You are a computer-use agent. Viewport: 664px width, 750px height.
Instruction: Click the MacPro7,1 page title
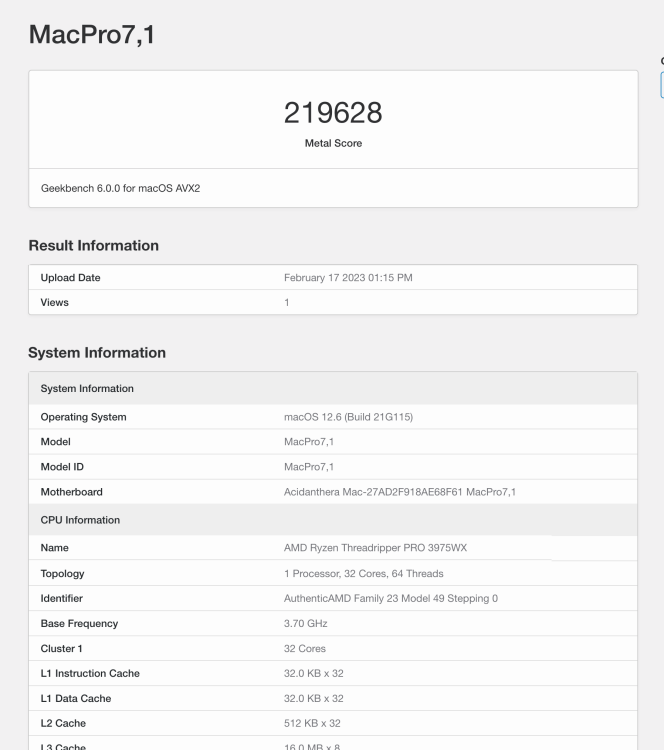pyautogui.click(x=92, y=35)
